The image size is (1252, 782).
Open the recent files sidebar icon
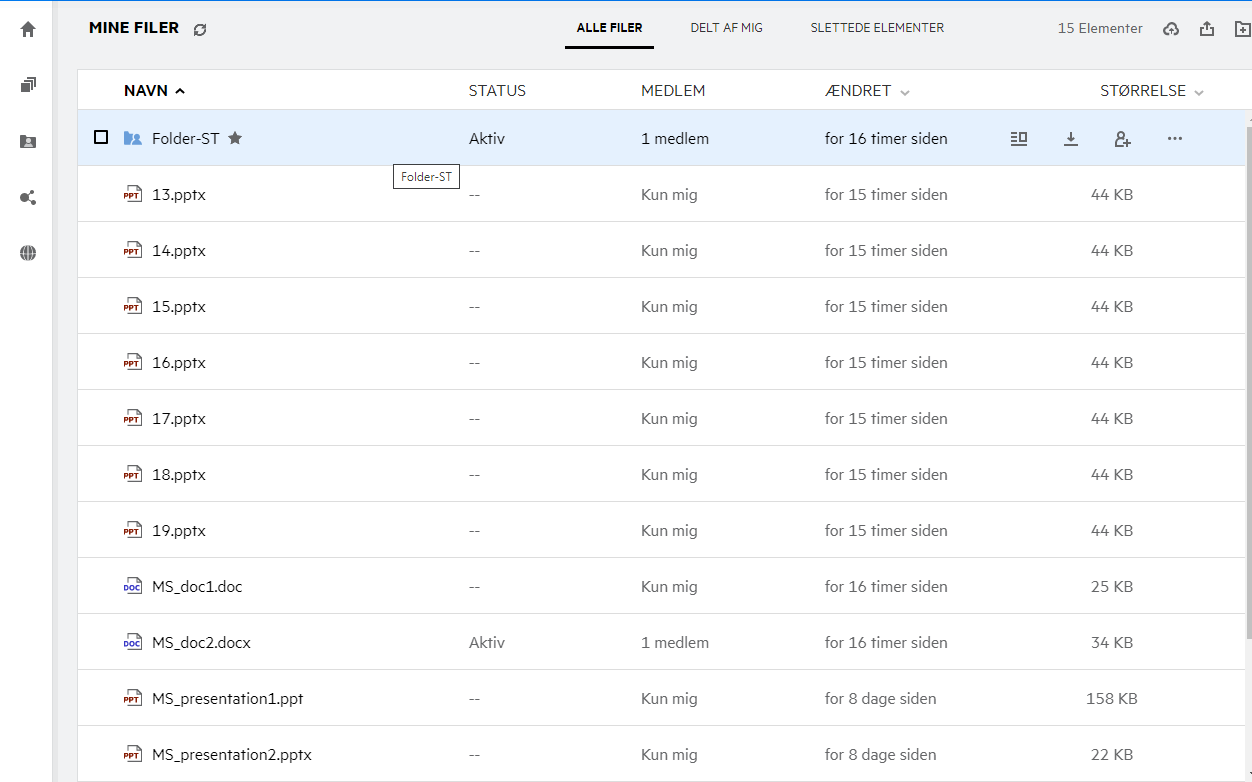coord(28,85)
